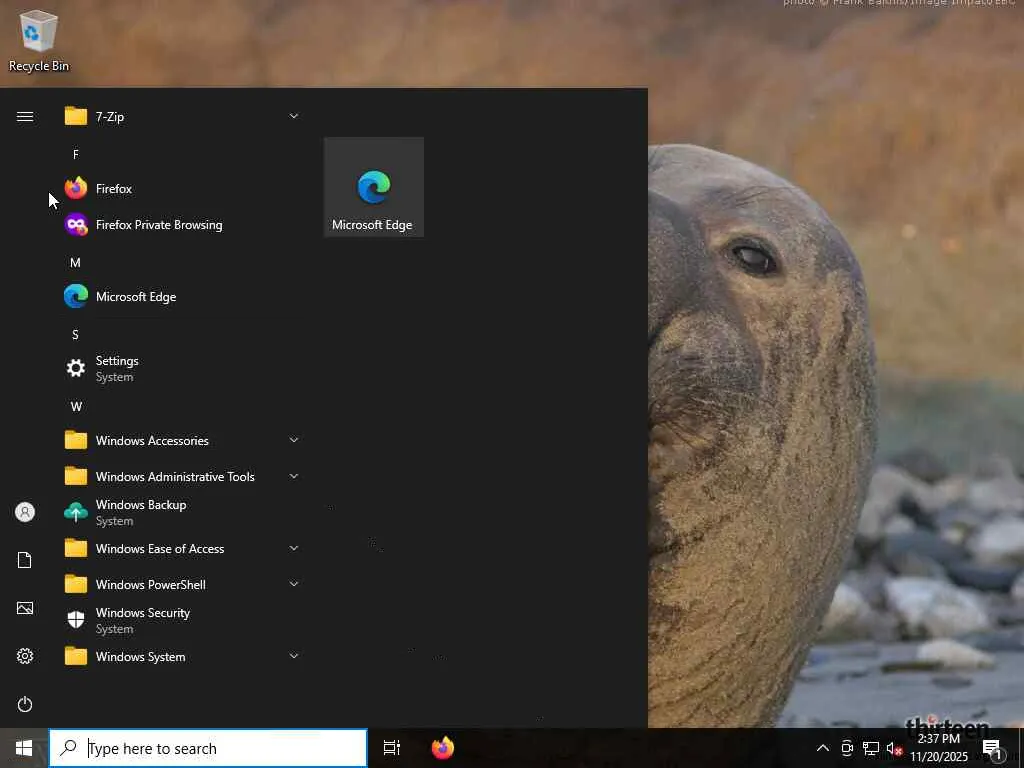Expand the Windows PowerShell chevron
Screen dimensions: 1024x768
(294, 584)
